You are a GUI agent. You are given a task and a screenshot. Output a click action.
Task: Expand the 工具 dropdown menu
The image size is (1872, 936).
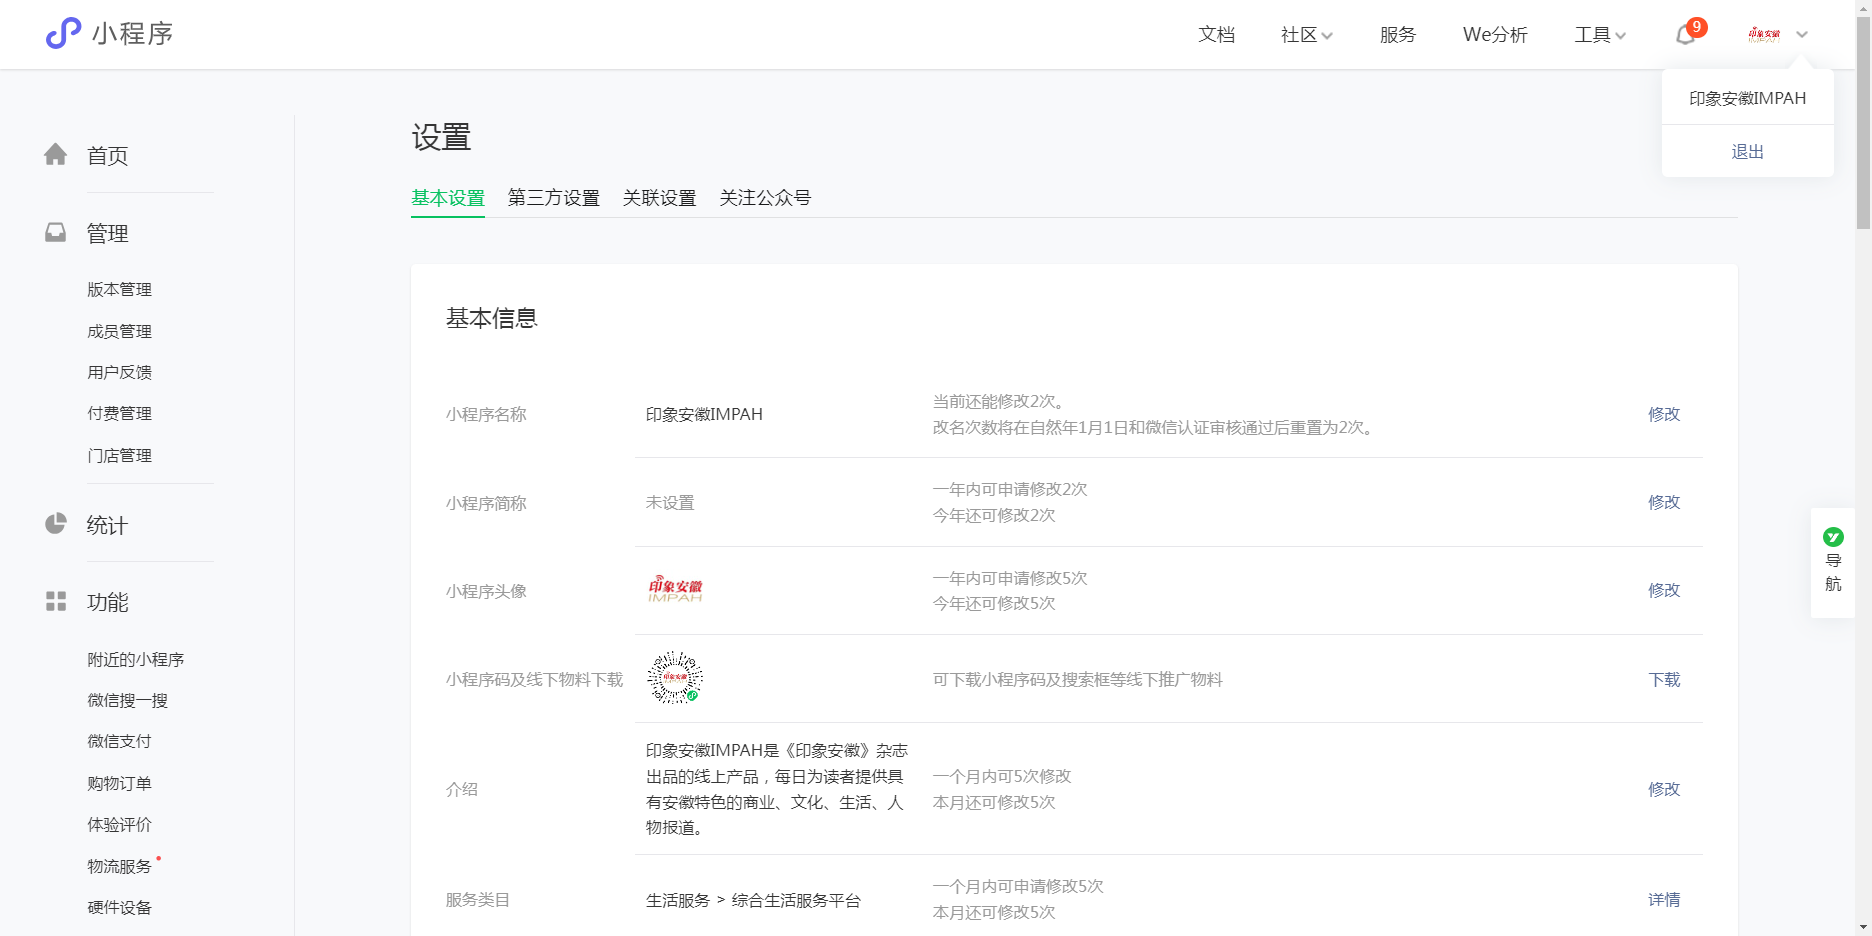click(1600, 35)
